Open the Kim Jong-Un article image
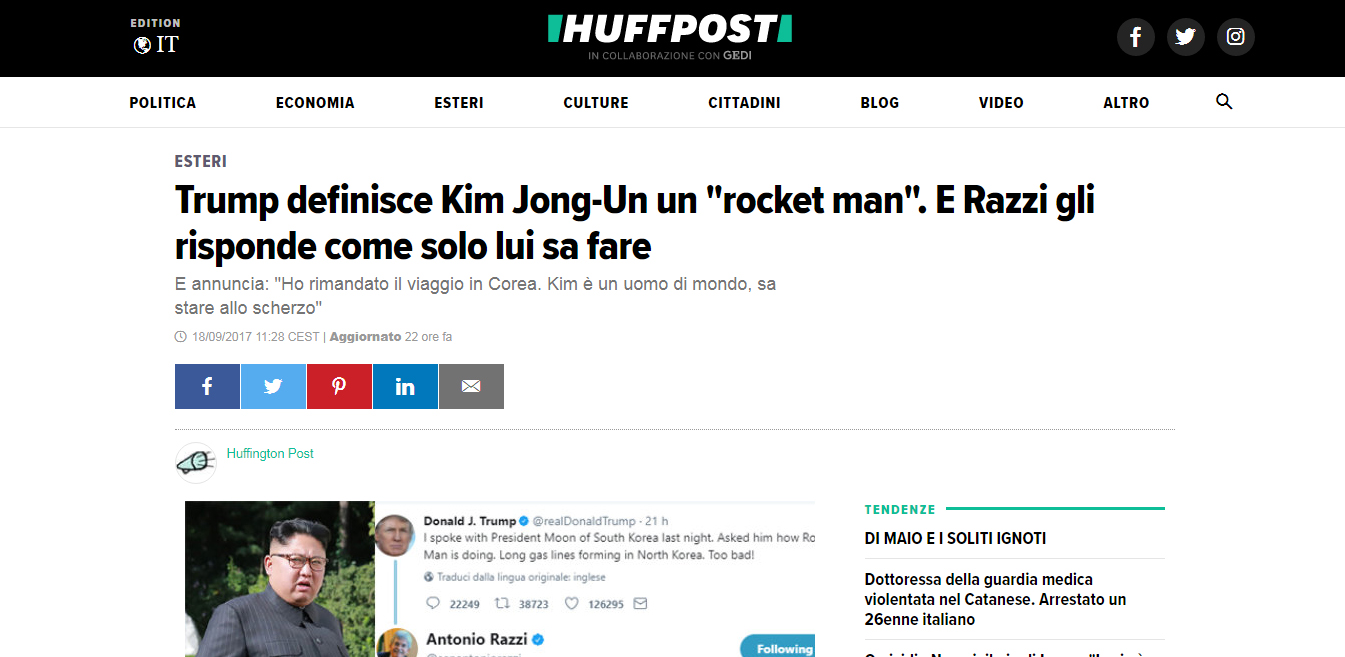Screen dimensions: 1345x657 500,579
